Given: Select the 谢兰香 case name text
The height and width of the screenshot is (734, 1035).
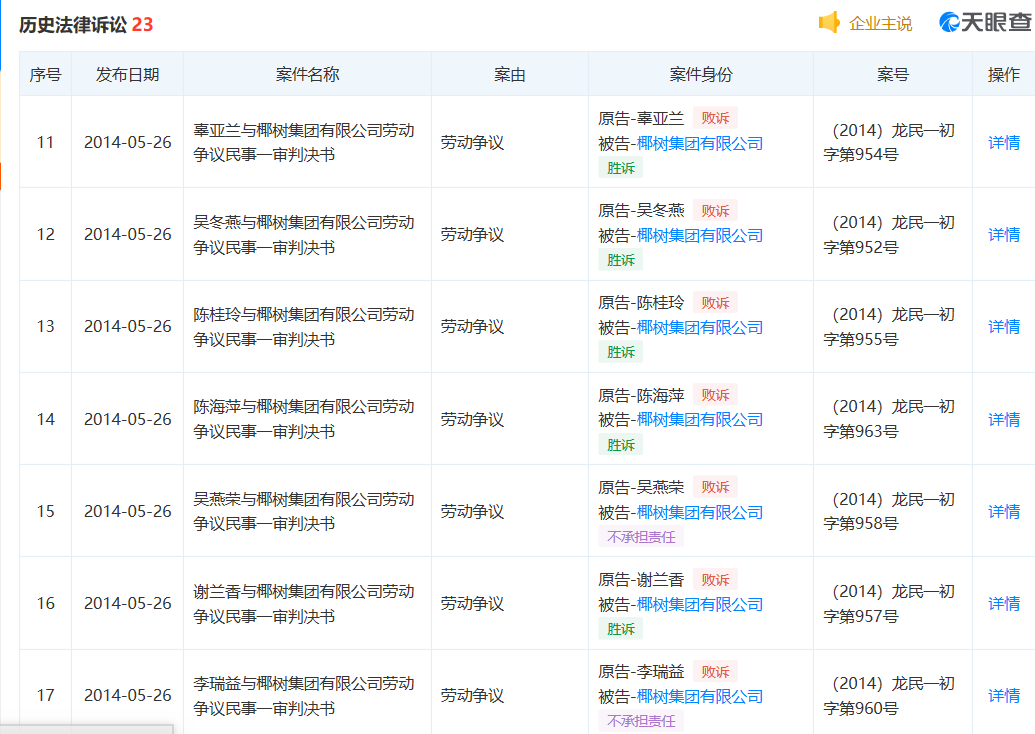Looking at the screenshot, I should pos(303,604).
